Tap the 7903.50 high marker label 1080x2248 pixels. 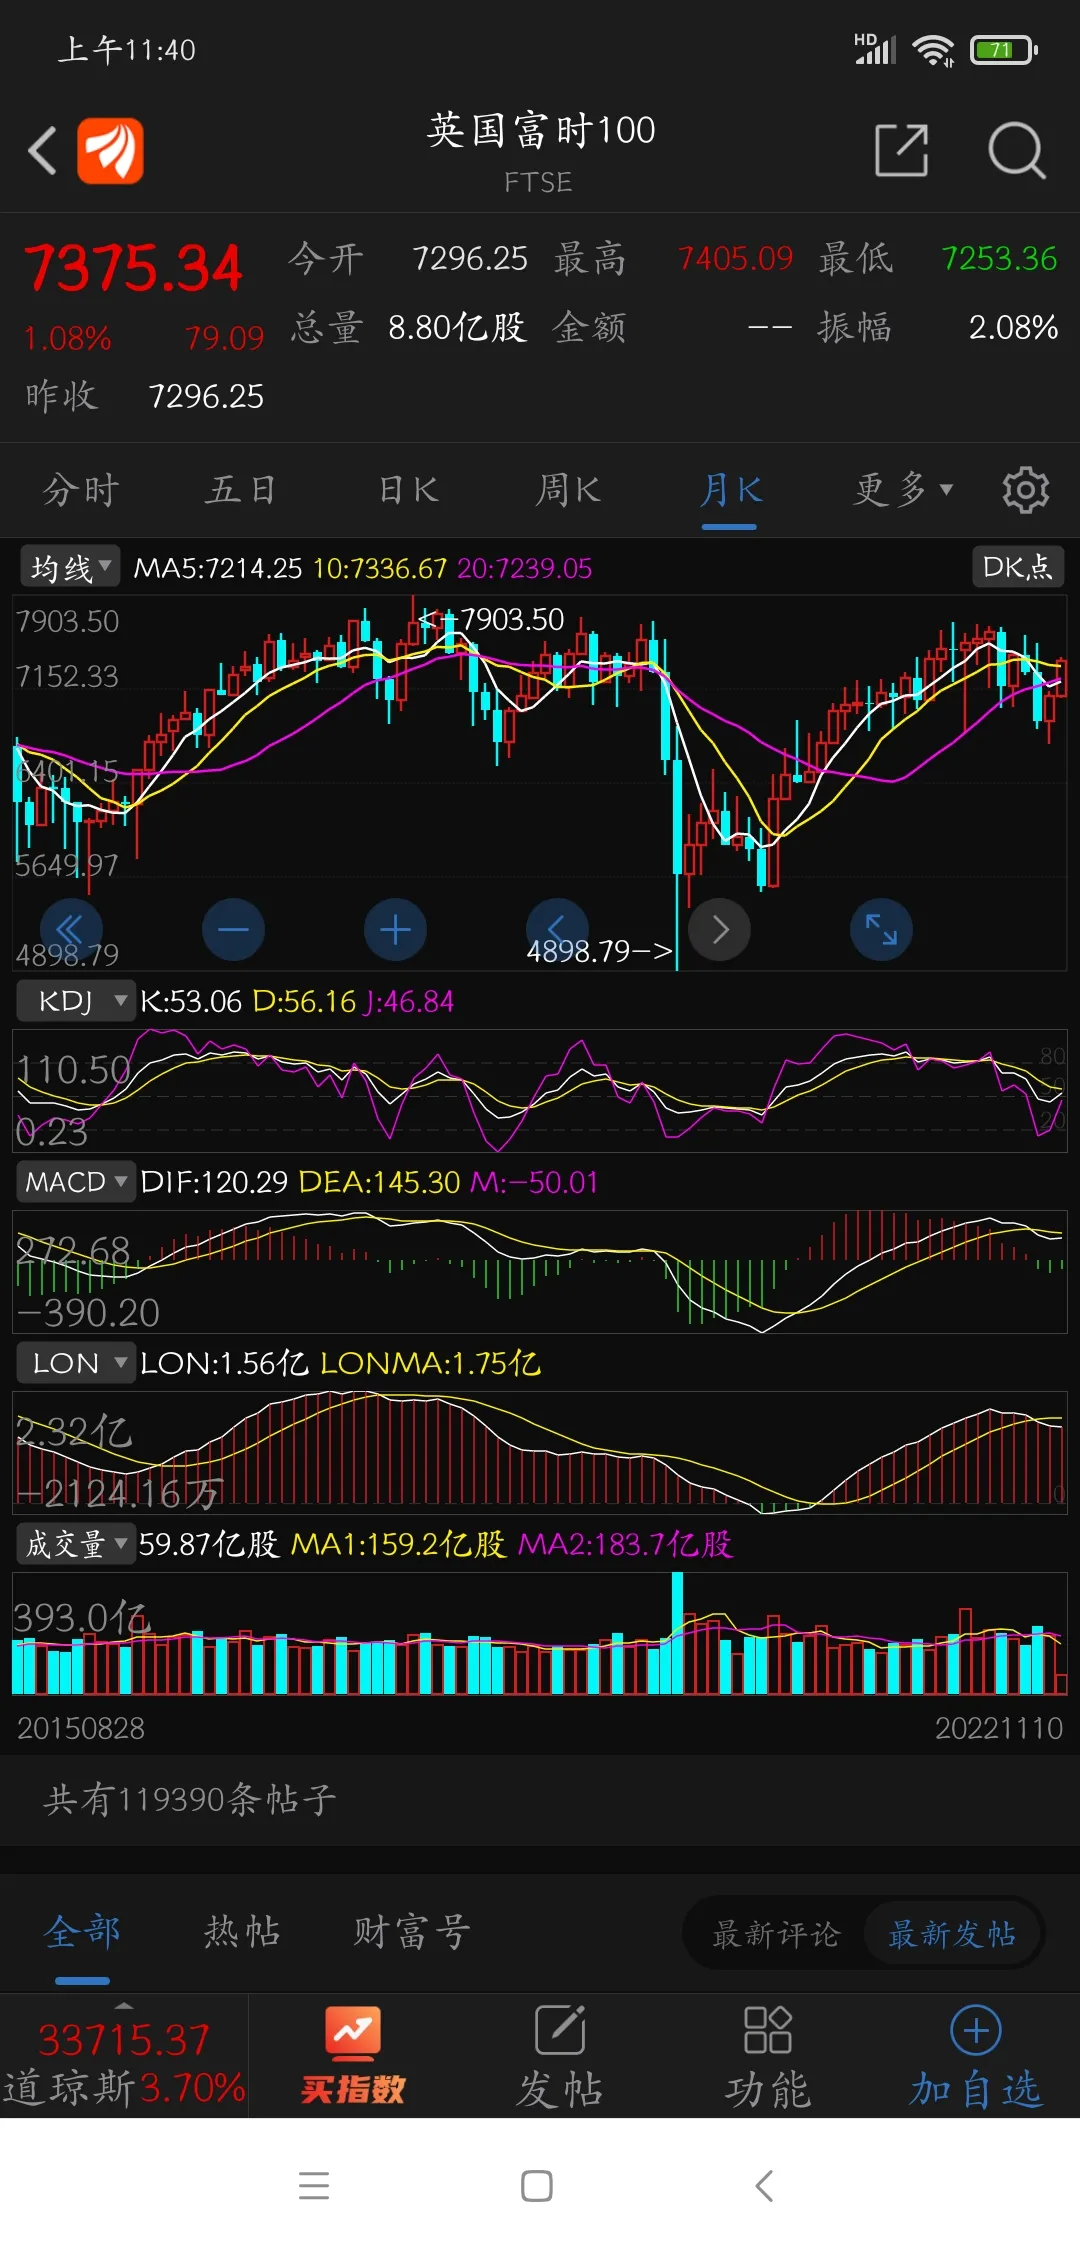pyautogui.click(x=512, y=620)
